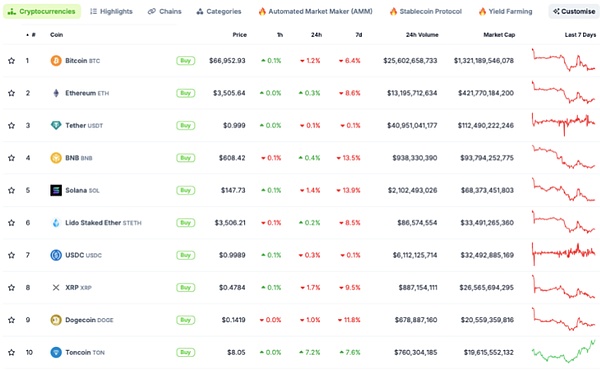Click the Buy button for Ethereum

[x=186, y=93]
